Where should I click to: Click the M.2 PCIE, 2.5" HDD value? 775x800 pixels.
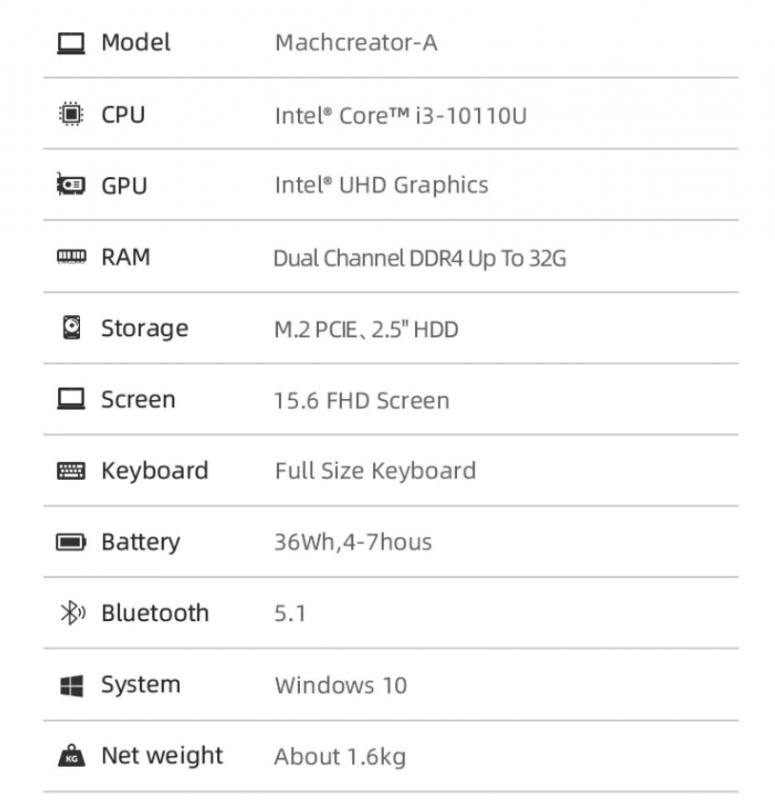click(366, 329)
